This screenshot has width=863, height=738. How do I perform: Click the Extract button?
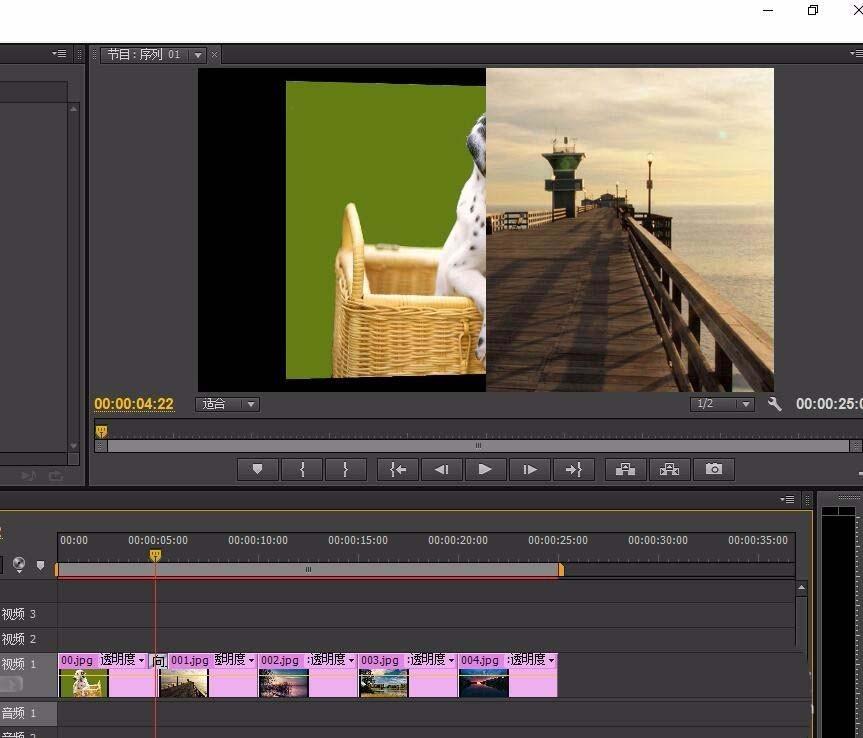669,469
